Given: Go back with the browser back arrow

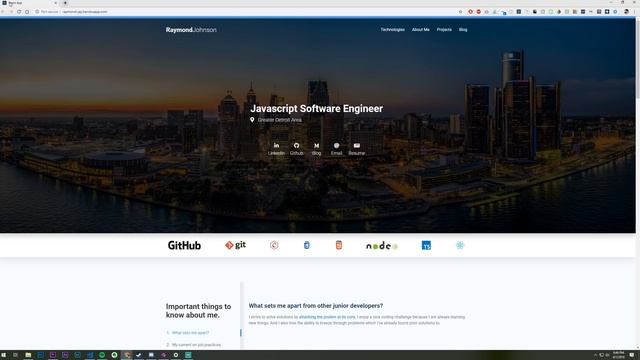Looking at the screenshot, I should pos(3,12).
